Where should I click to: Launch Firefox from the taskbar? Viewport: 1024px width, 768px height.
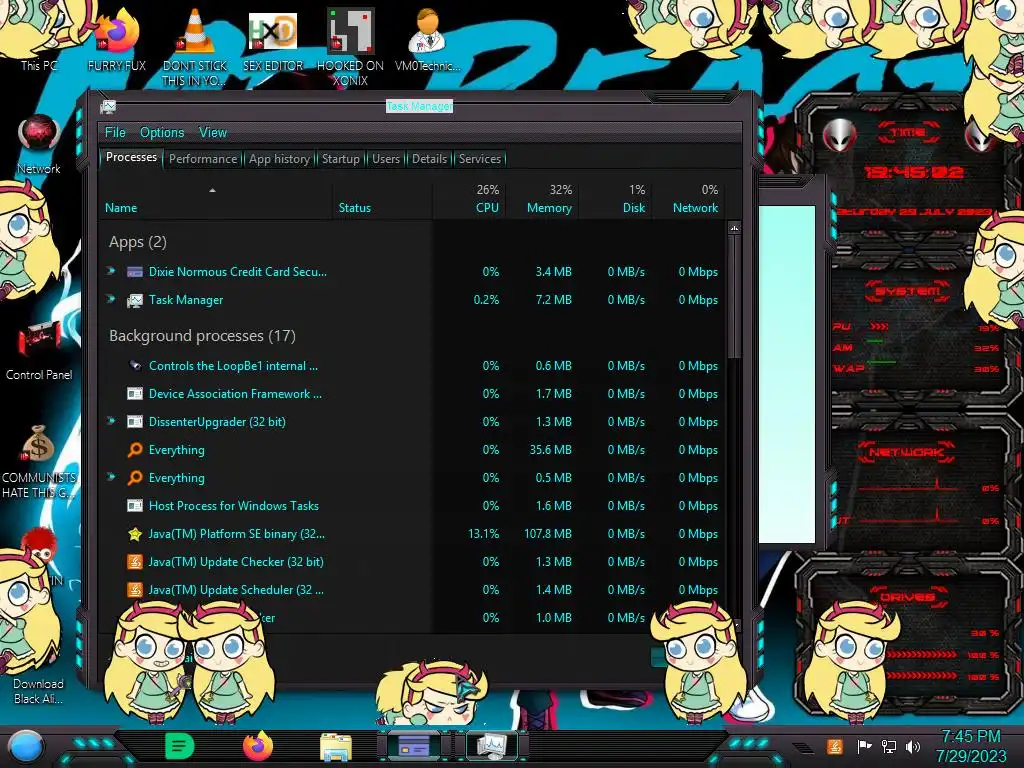coord(257,746)
